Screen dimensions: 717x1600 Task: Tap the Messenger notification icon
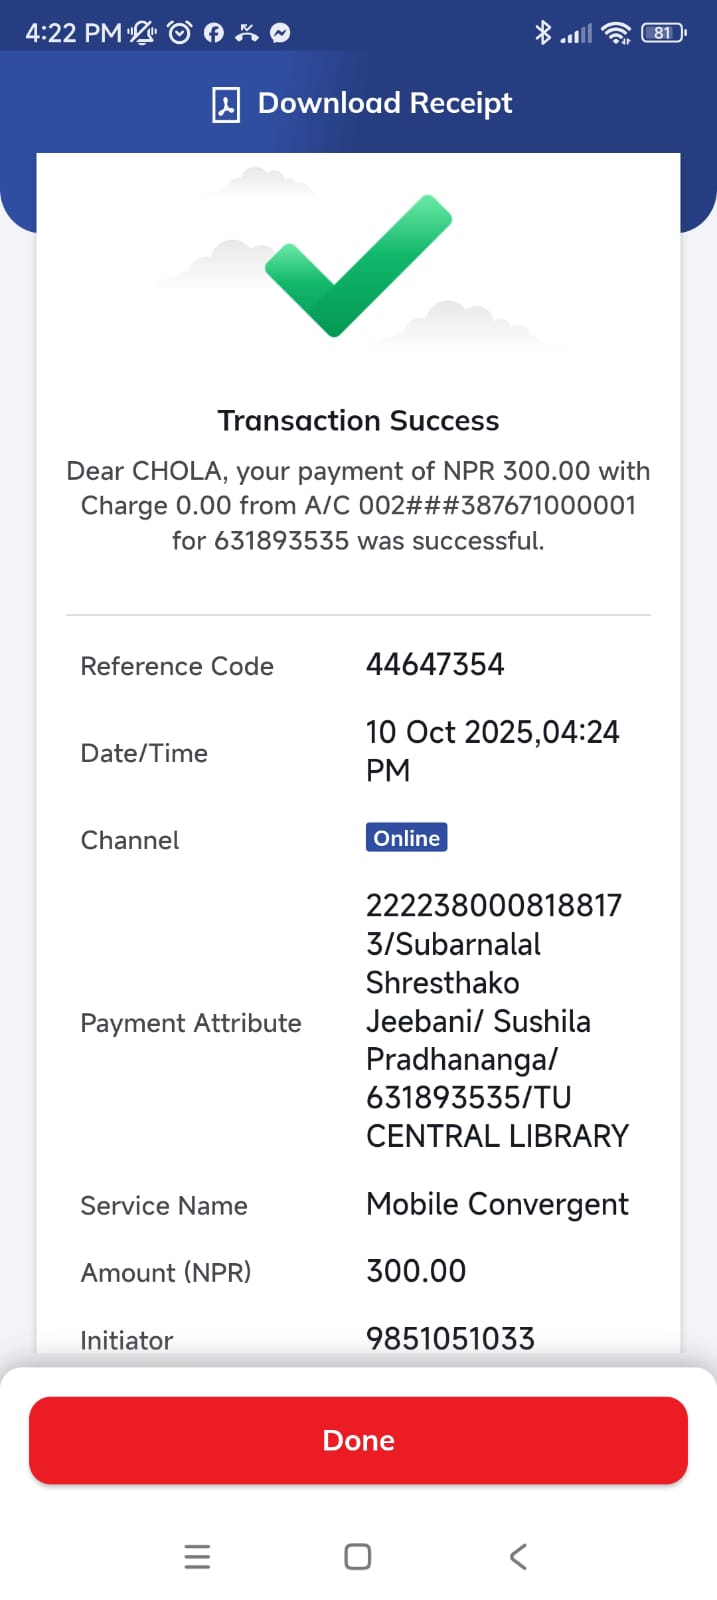(x=281, y=33)
